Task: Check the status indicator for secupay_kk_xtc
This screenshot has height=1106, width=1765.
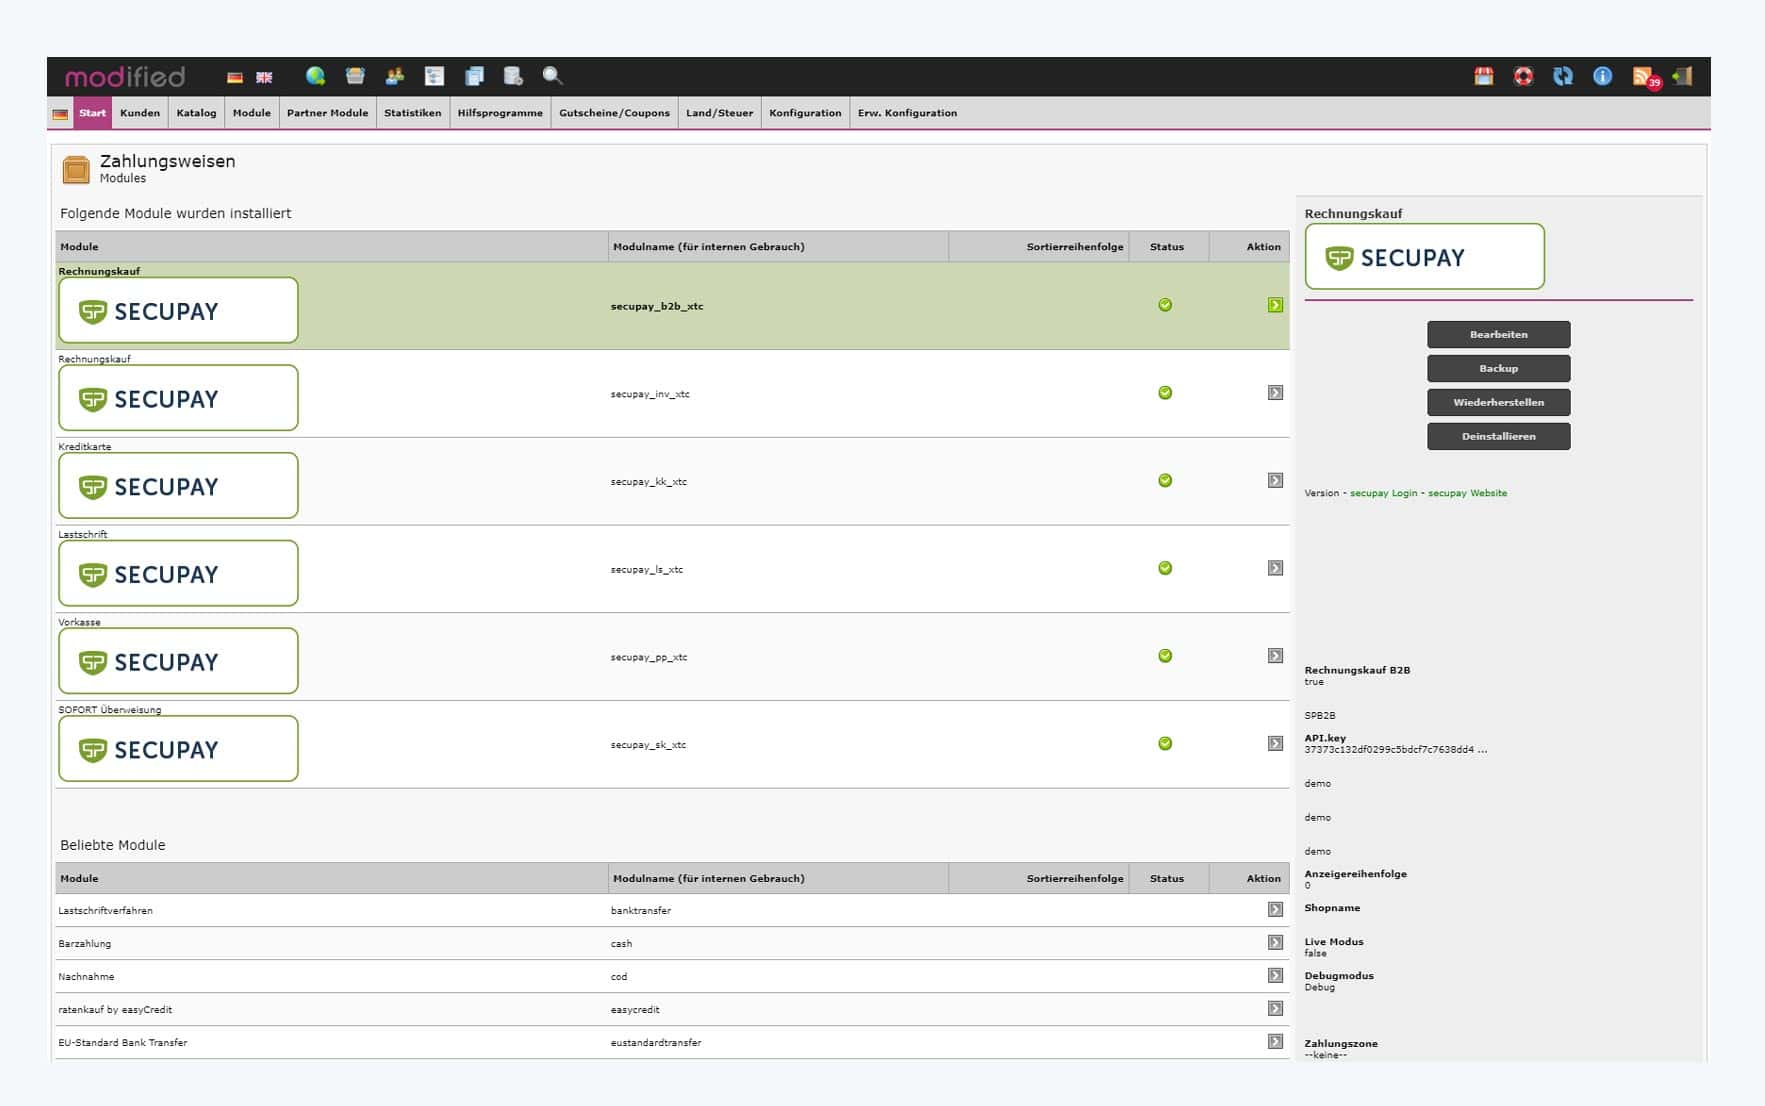Action: 1164,480
